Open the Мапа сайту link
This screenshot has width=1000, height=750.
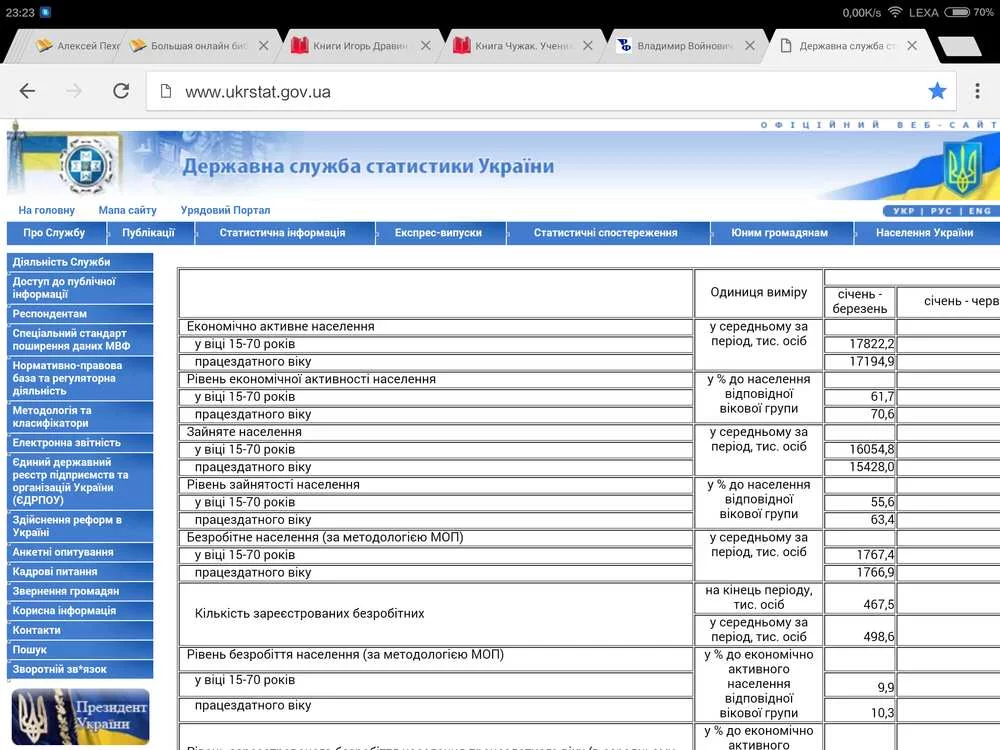click(128, 210)
